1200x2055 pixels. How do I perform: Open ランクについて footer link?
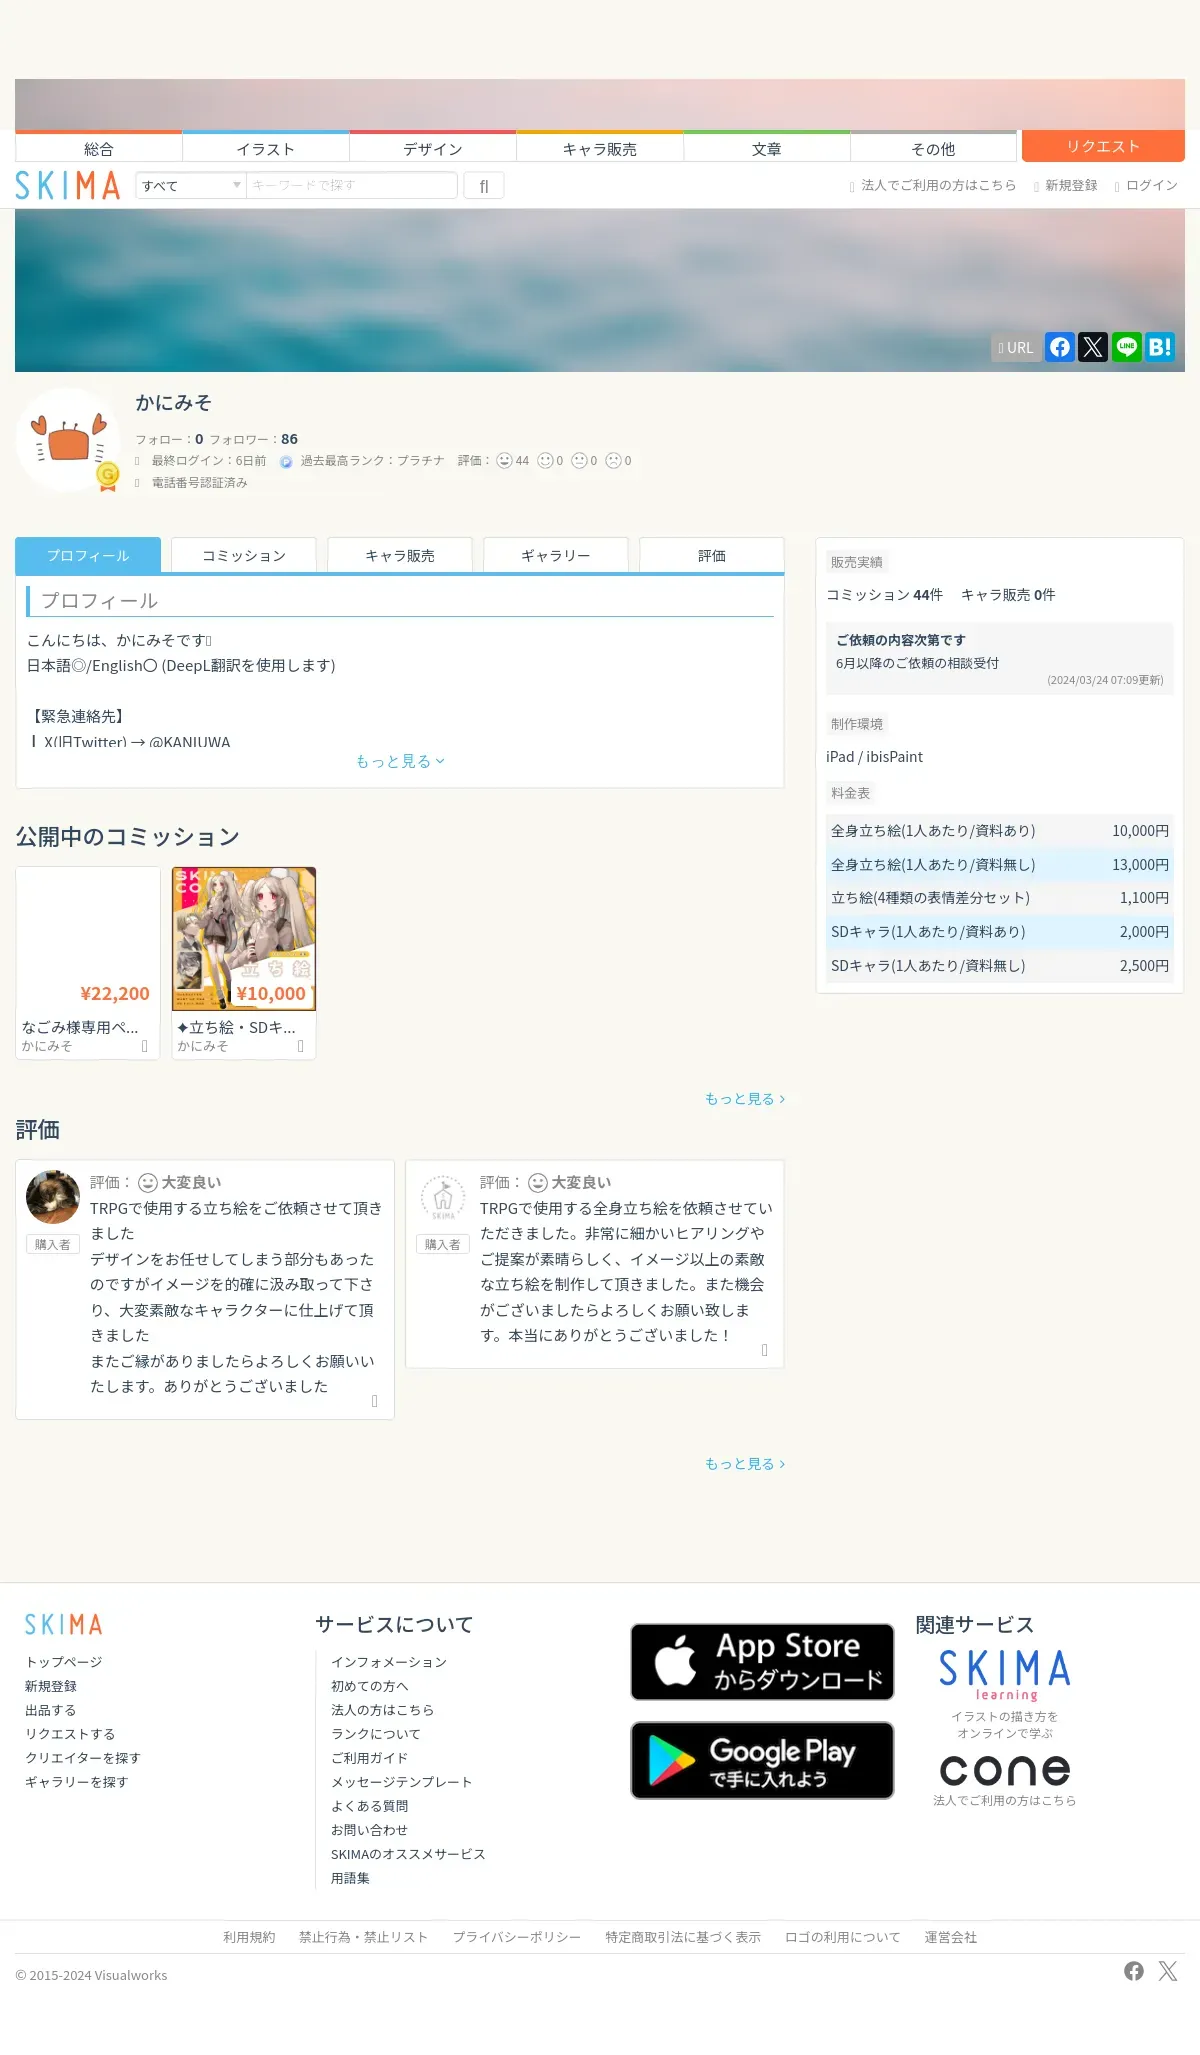click(376, 1734)
